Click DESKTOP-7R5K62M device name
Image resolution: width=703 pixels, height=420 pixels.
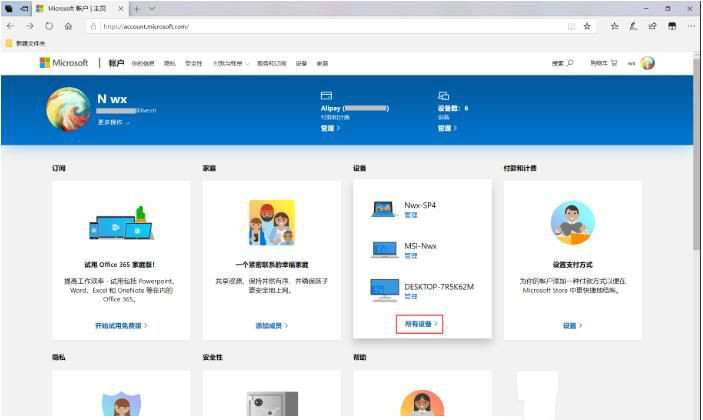click(x=439, y=286)
